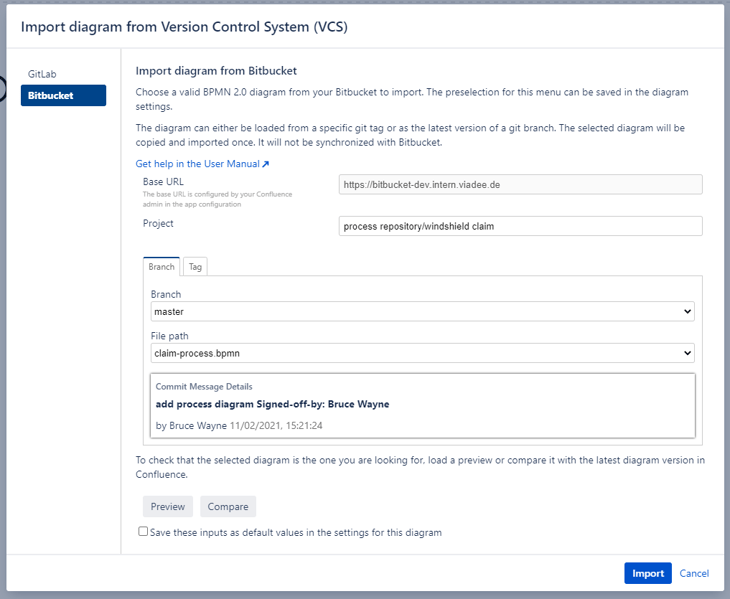Click the Preview button

click(x=168, y=506)
